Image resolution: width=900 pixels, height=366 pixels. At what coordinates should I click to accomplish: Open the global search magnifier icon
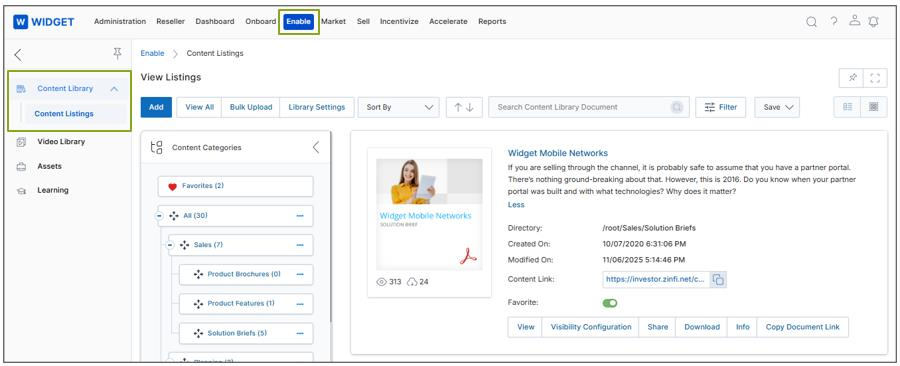tap(812, 22)
